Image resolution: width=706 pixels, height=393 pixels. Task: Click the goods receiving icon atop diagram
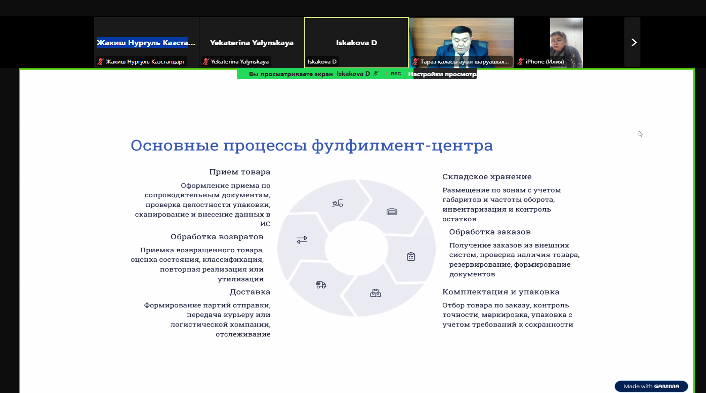[338, 203]
